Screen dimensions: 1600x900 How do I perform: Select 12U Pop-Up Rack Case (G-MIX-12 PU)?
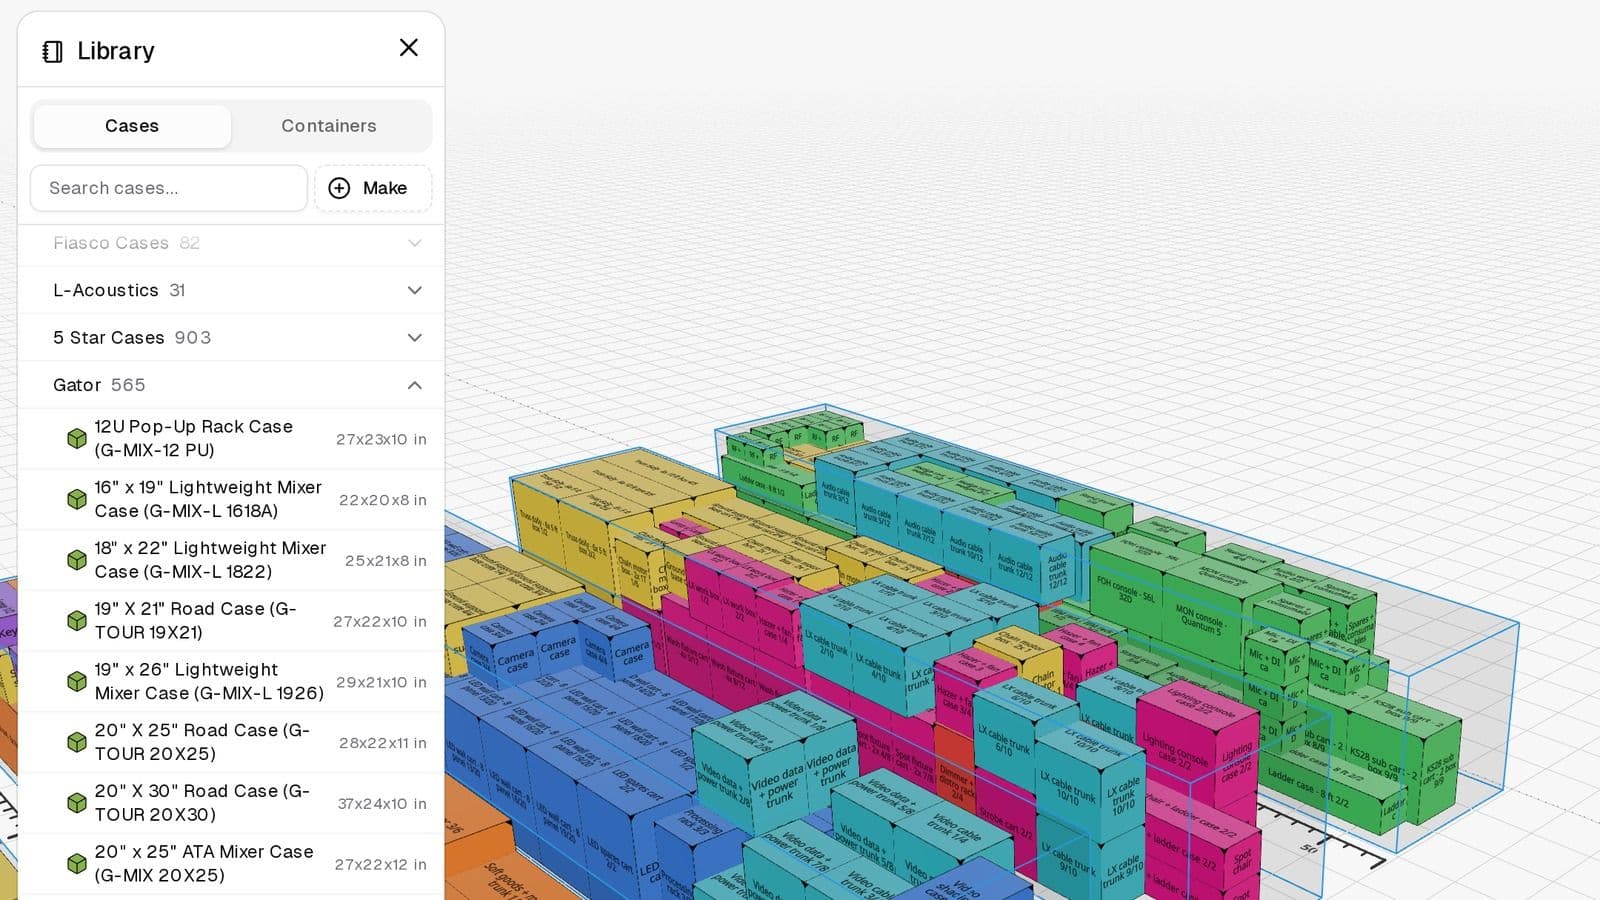click(231, 438)
